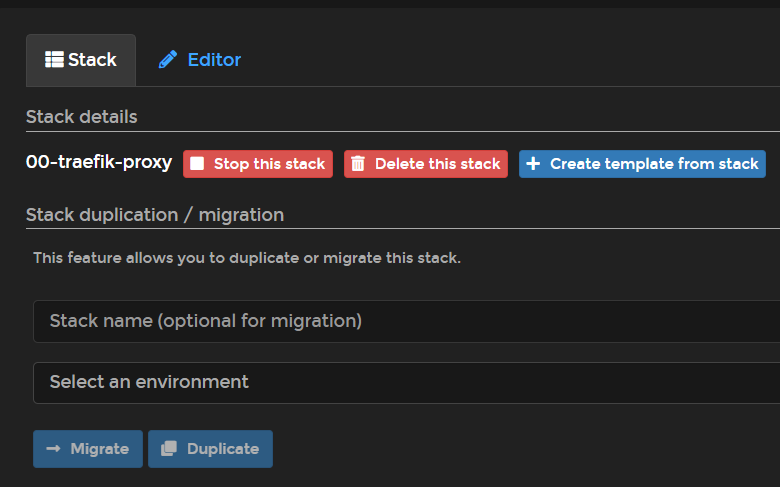Click the square stop icon
780x487 pixels.
(197, 164)
